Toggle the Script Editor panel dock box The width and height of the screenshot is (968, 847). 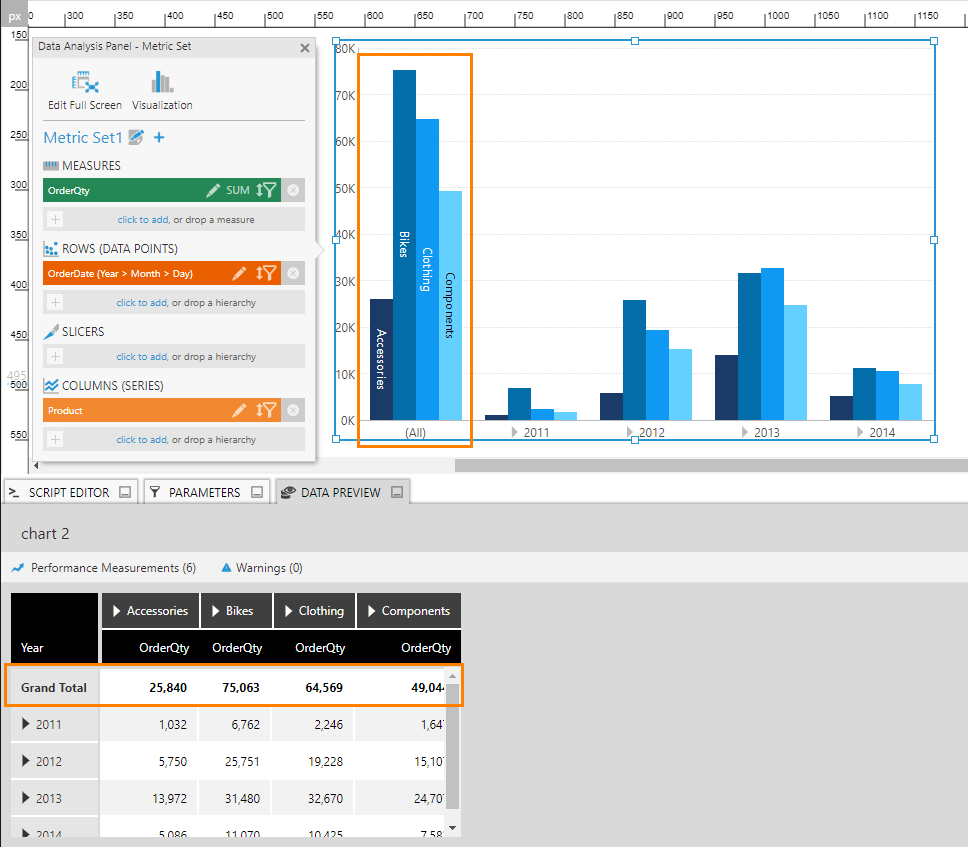point(125,492)
